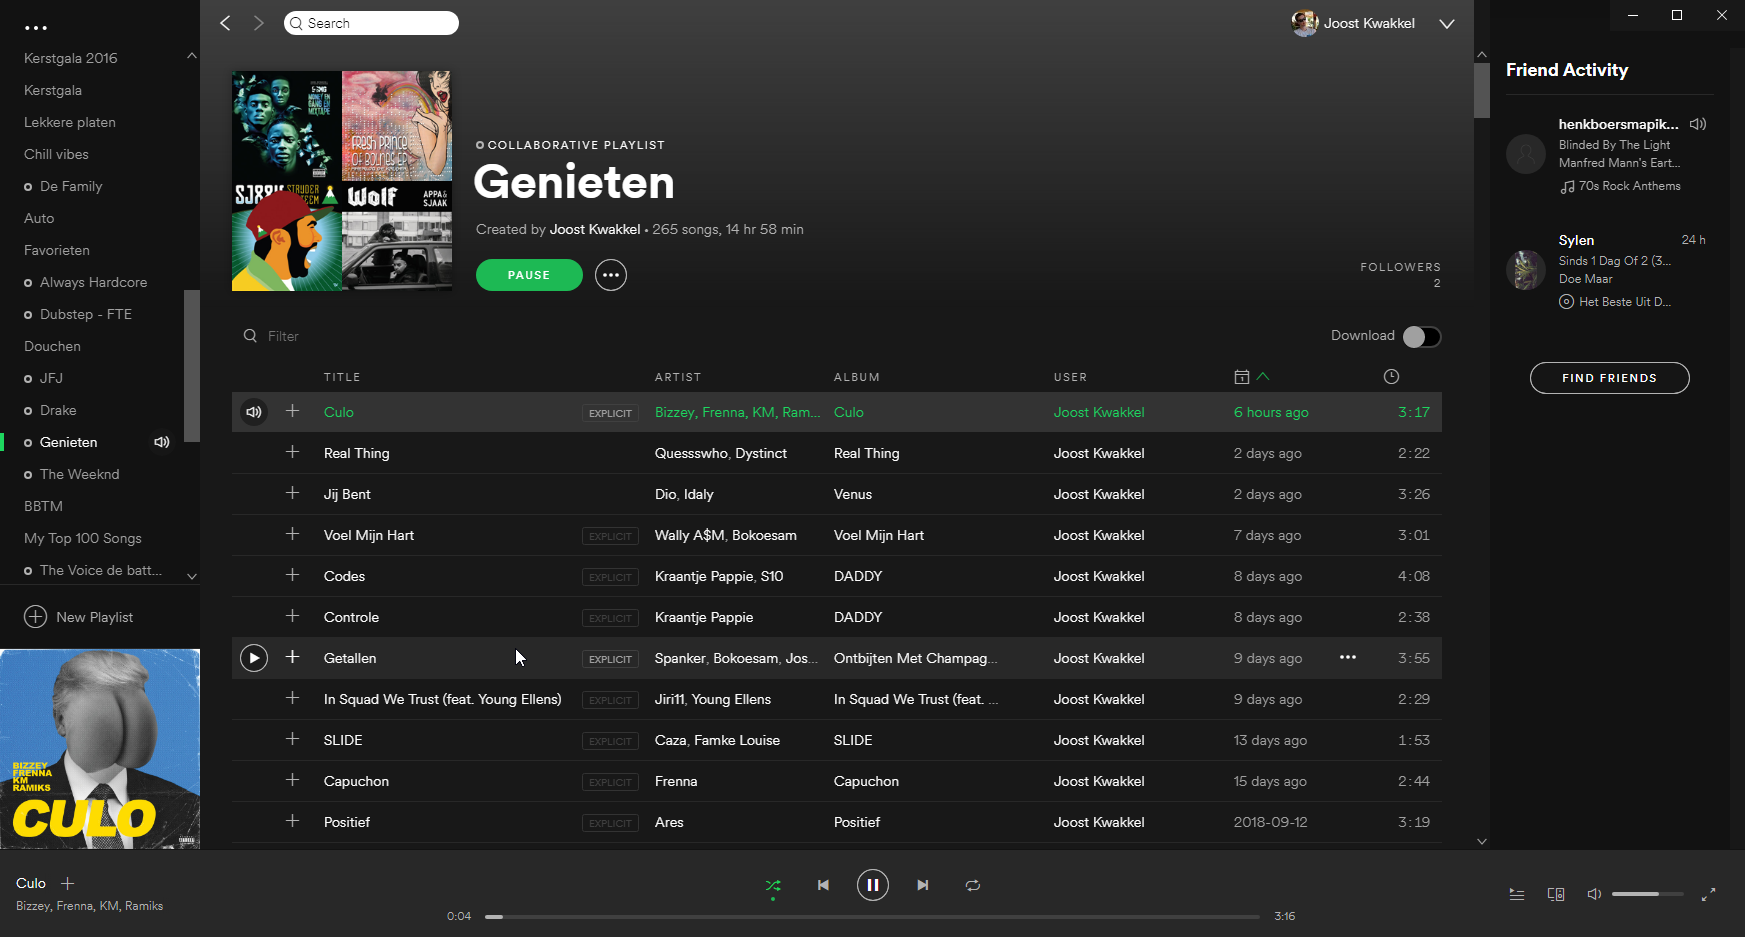Click the song progress bar
1745x937 pixels.
point(872,916)
